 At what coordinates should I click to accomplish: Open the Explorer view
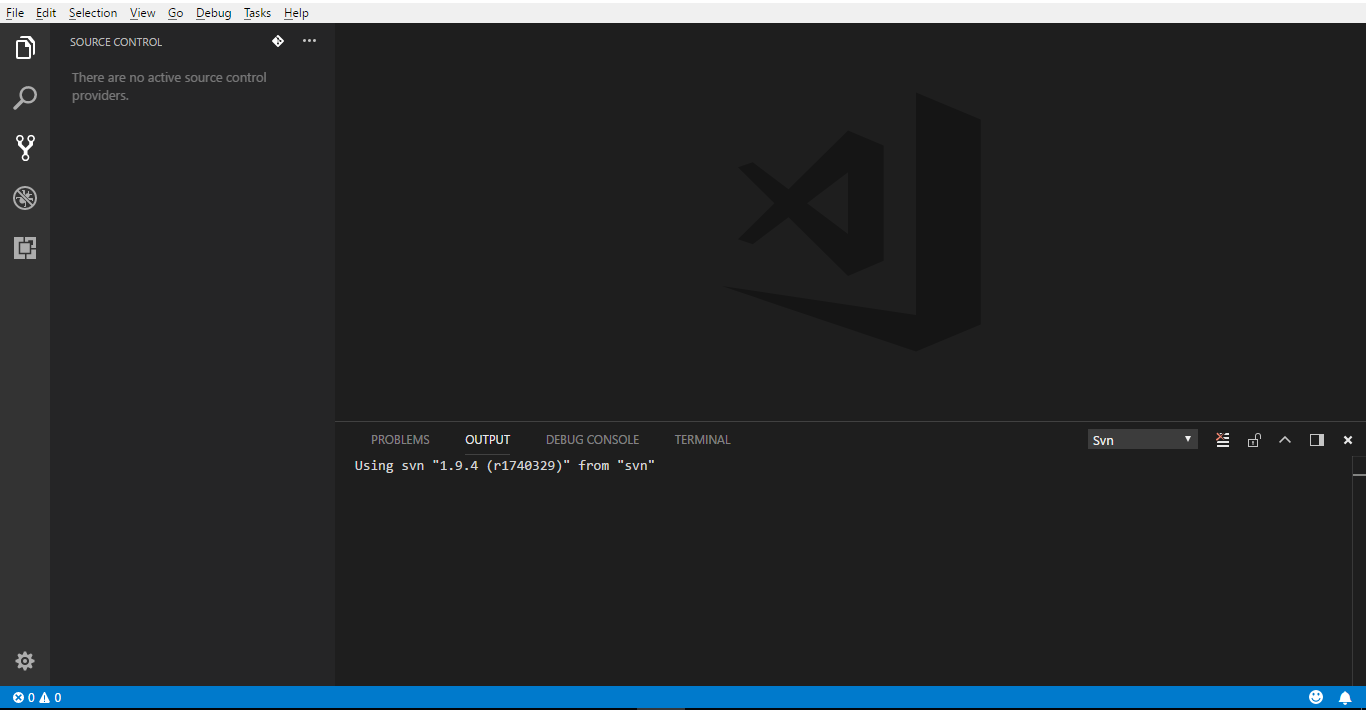click(25, 47)
